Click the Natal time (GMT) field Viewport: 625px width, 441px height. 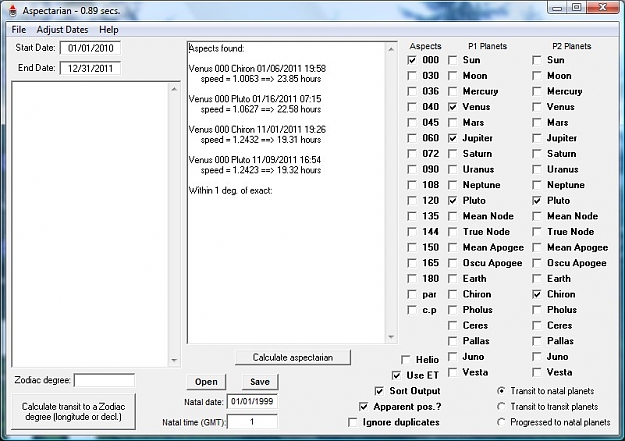[252, 422]
